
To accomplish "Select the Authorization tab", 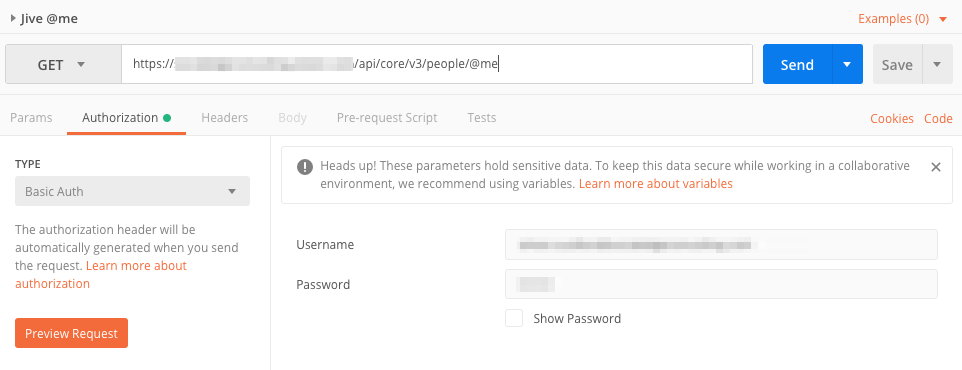I will 126,118.
